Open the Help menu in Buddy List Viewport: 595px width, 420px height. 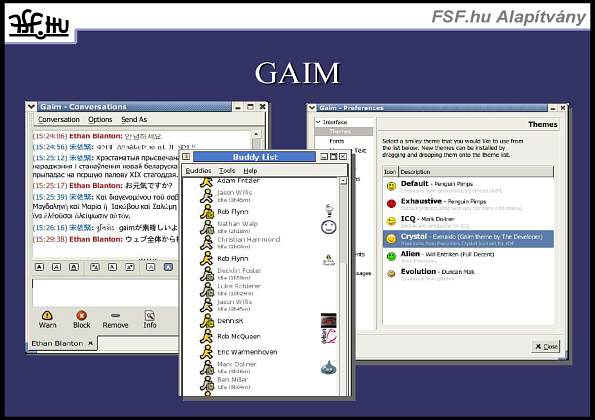[250, 171]
